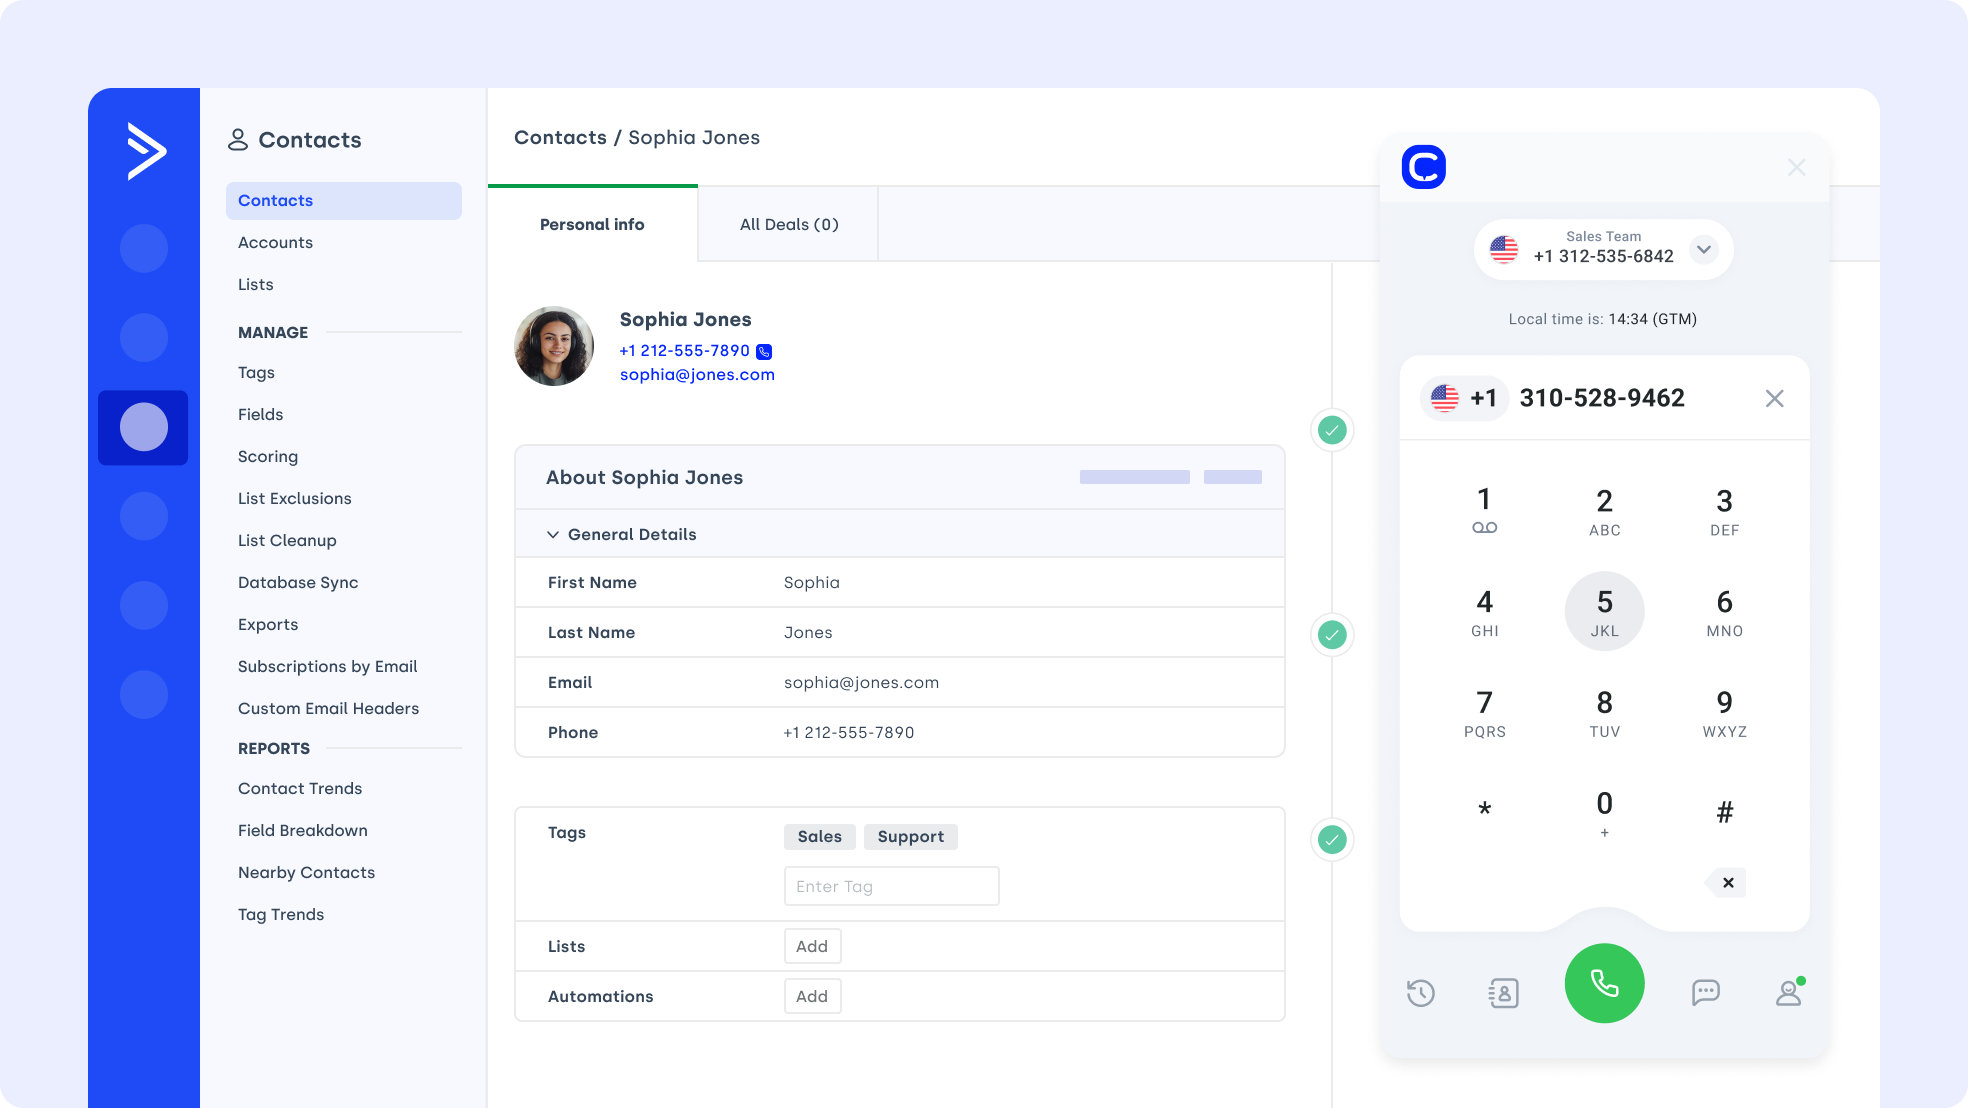Click the ActiveCampaign logo in sidebar
The height and width of the screenshot is (1108, 1968).
pos(146,151)
